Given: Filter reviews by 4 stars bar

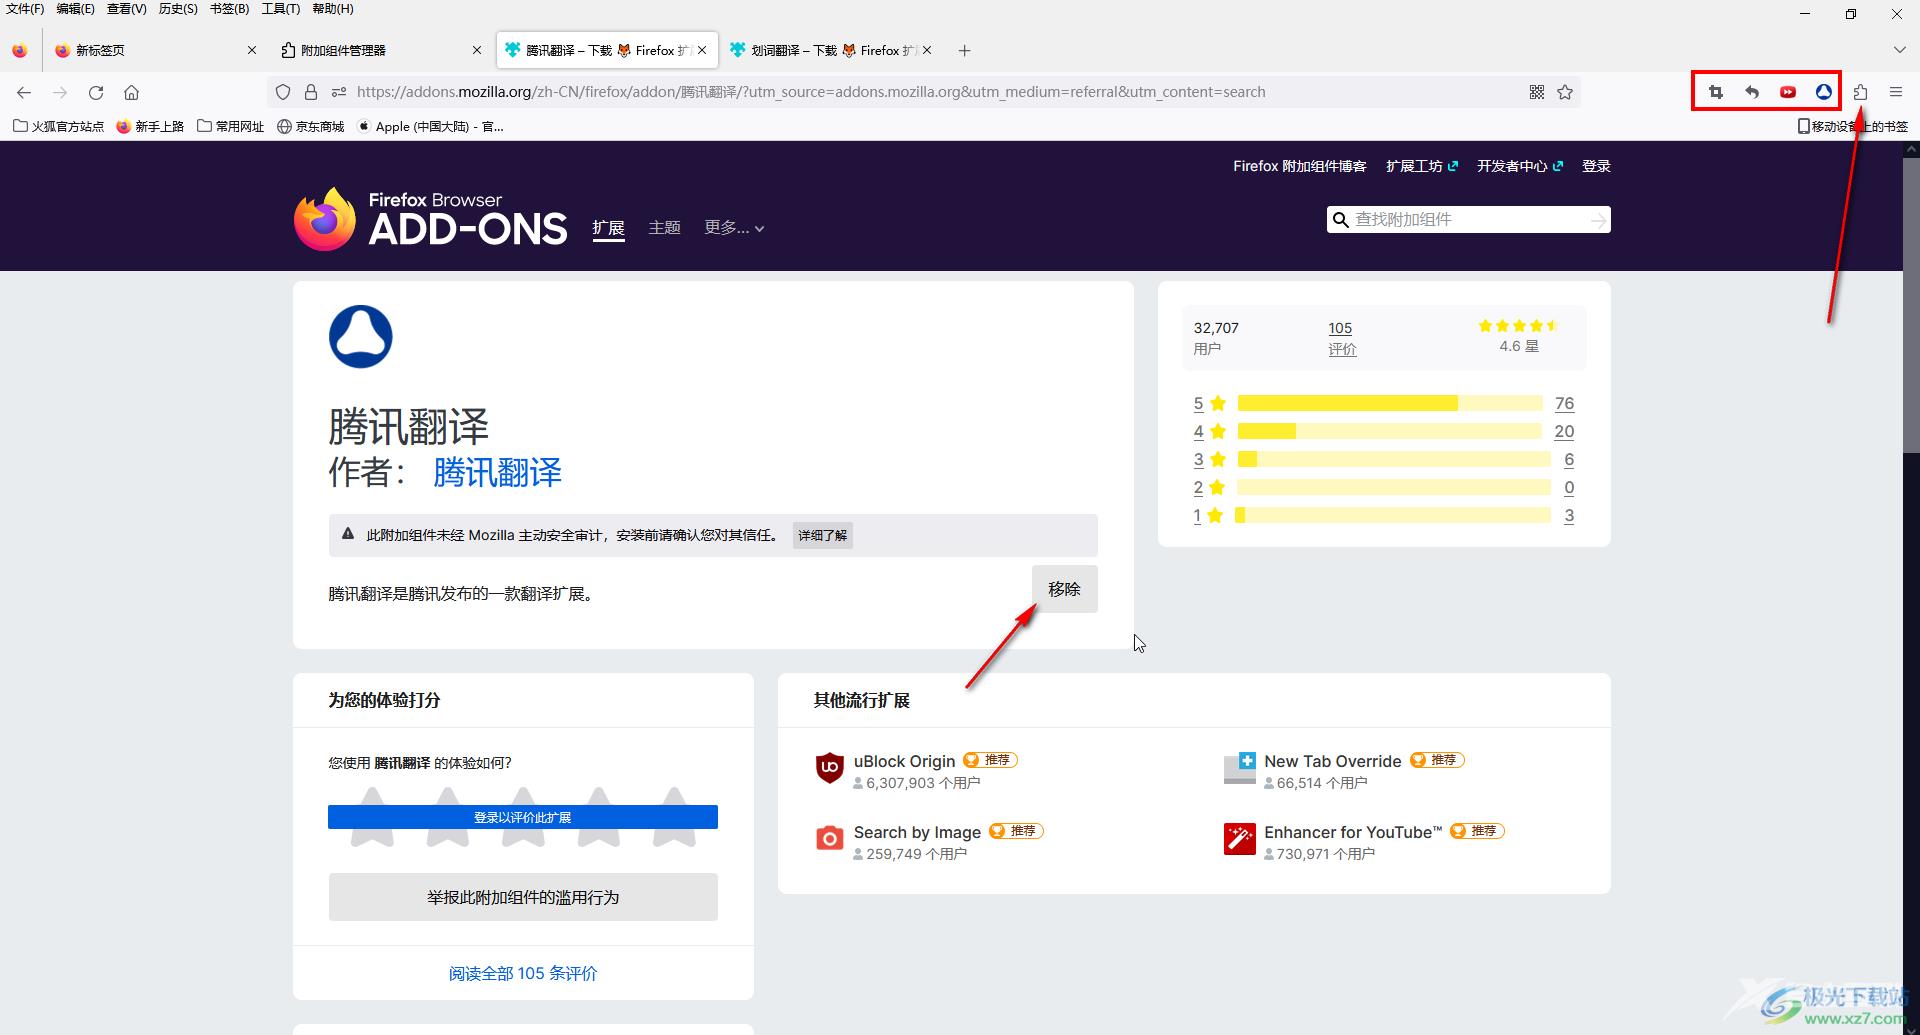Looking at the screenshot, I should (x=1390, y=431).
